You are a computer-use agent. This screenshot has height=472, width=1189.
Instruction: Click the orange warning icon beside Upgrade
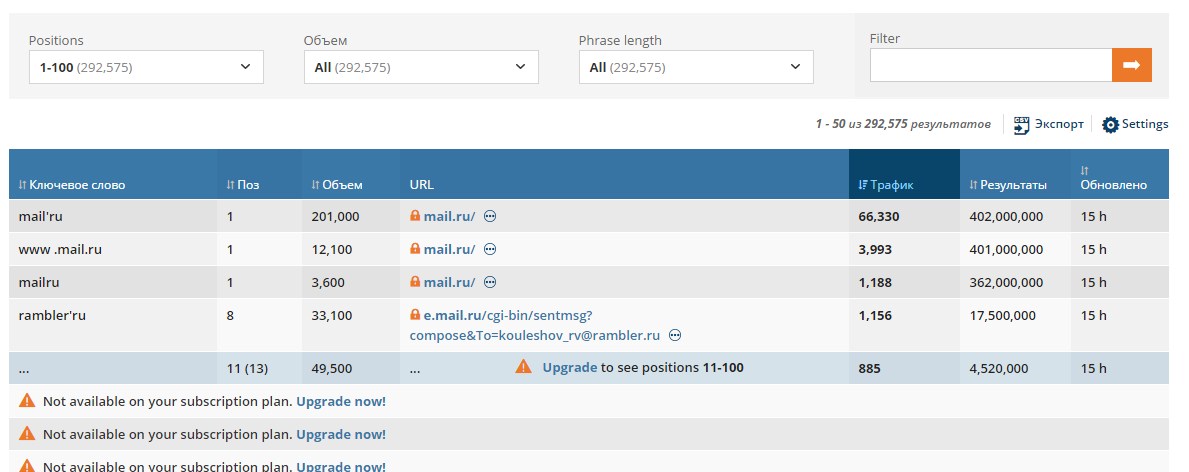click(524, 367)
